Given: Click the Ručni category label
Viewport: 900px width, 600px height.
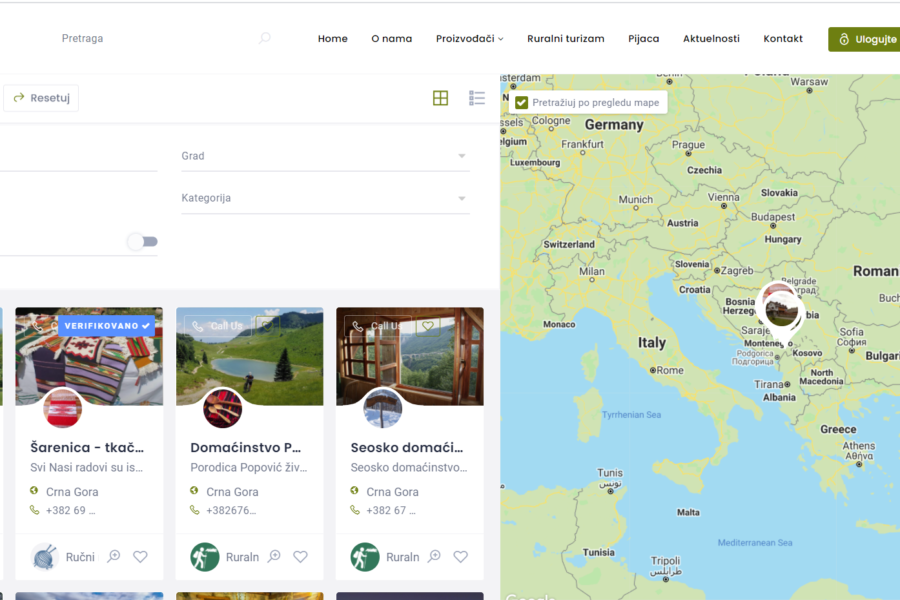Looking at the screenshot, I should [x=80, y=557].
